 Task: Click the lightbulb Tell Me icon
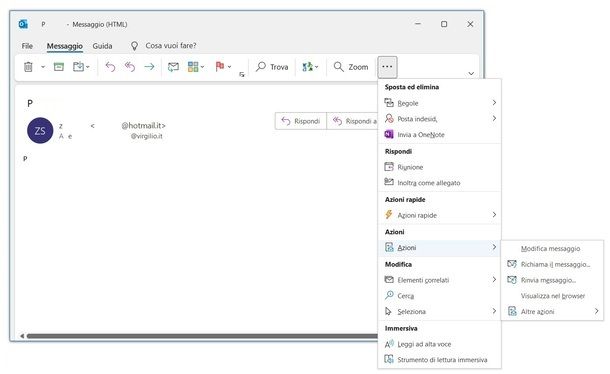click(134, 46)
